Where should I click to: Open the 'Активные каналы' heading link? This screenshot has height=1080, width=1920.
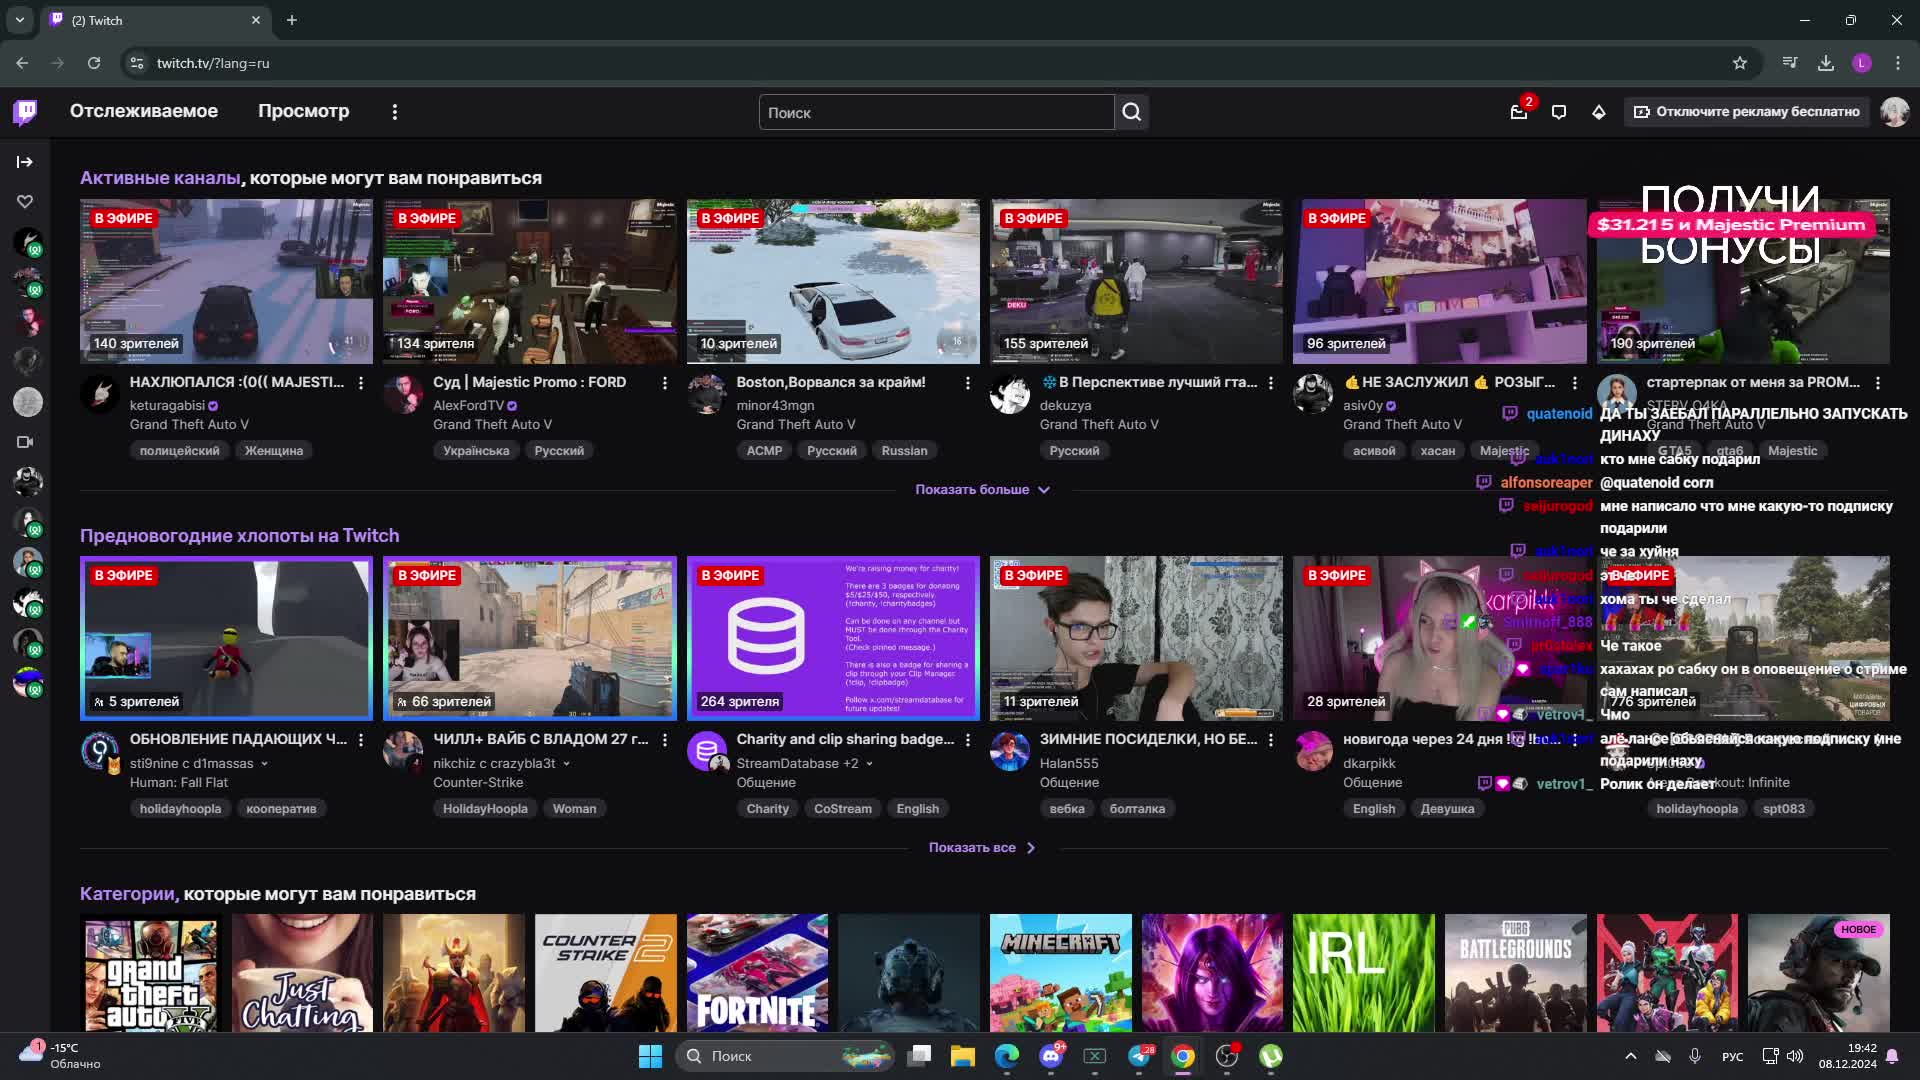tap(160, 178)
